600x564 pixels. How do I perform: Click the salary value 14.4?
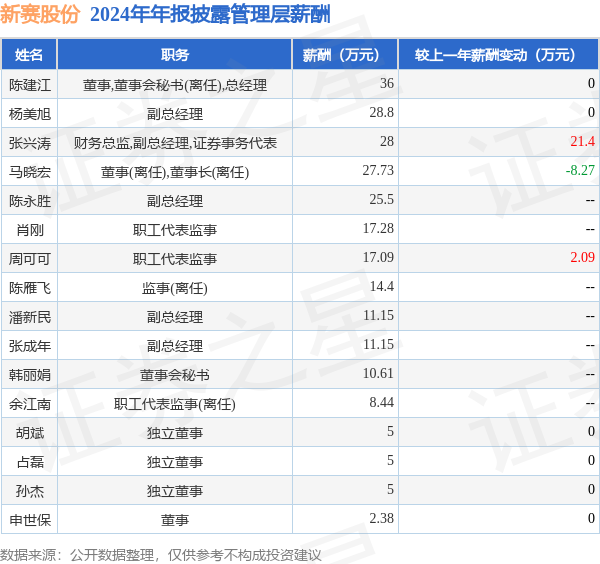tap(382, 287)
